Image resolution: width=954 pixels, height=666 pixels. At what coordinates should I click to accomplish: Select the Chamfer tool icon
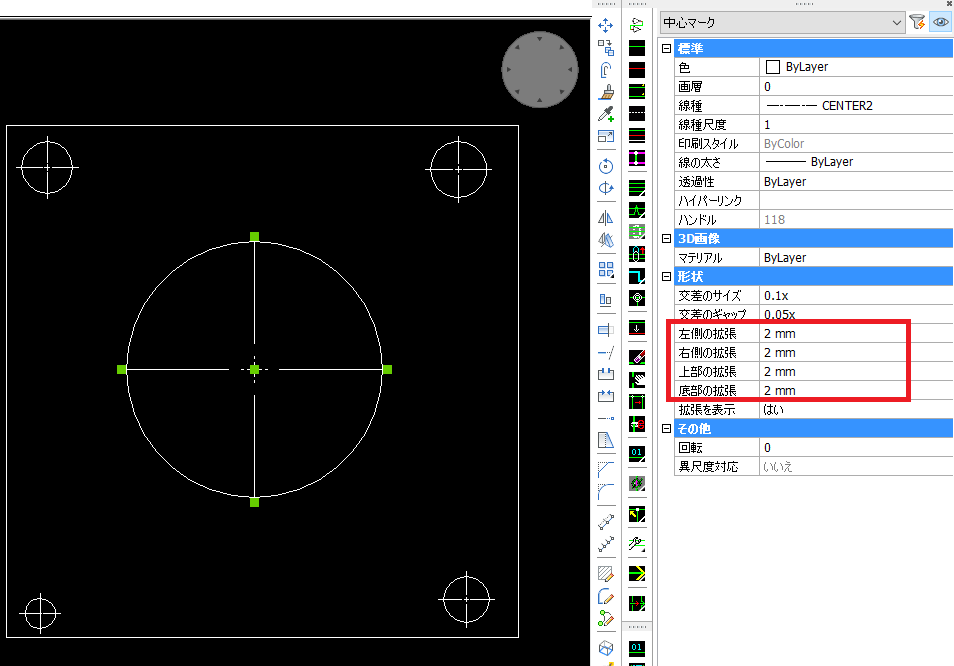click(605, 469)
